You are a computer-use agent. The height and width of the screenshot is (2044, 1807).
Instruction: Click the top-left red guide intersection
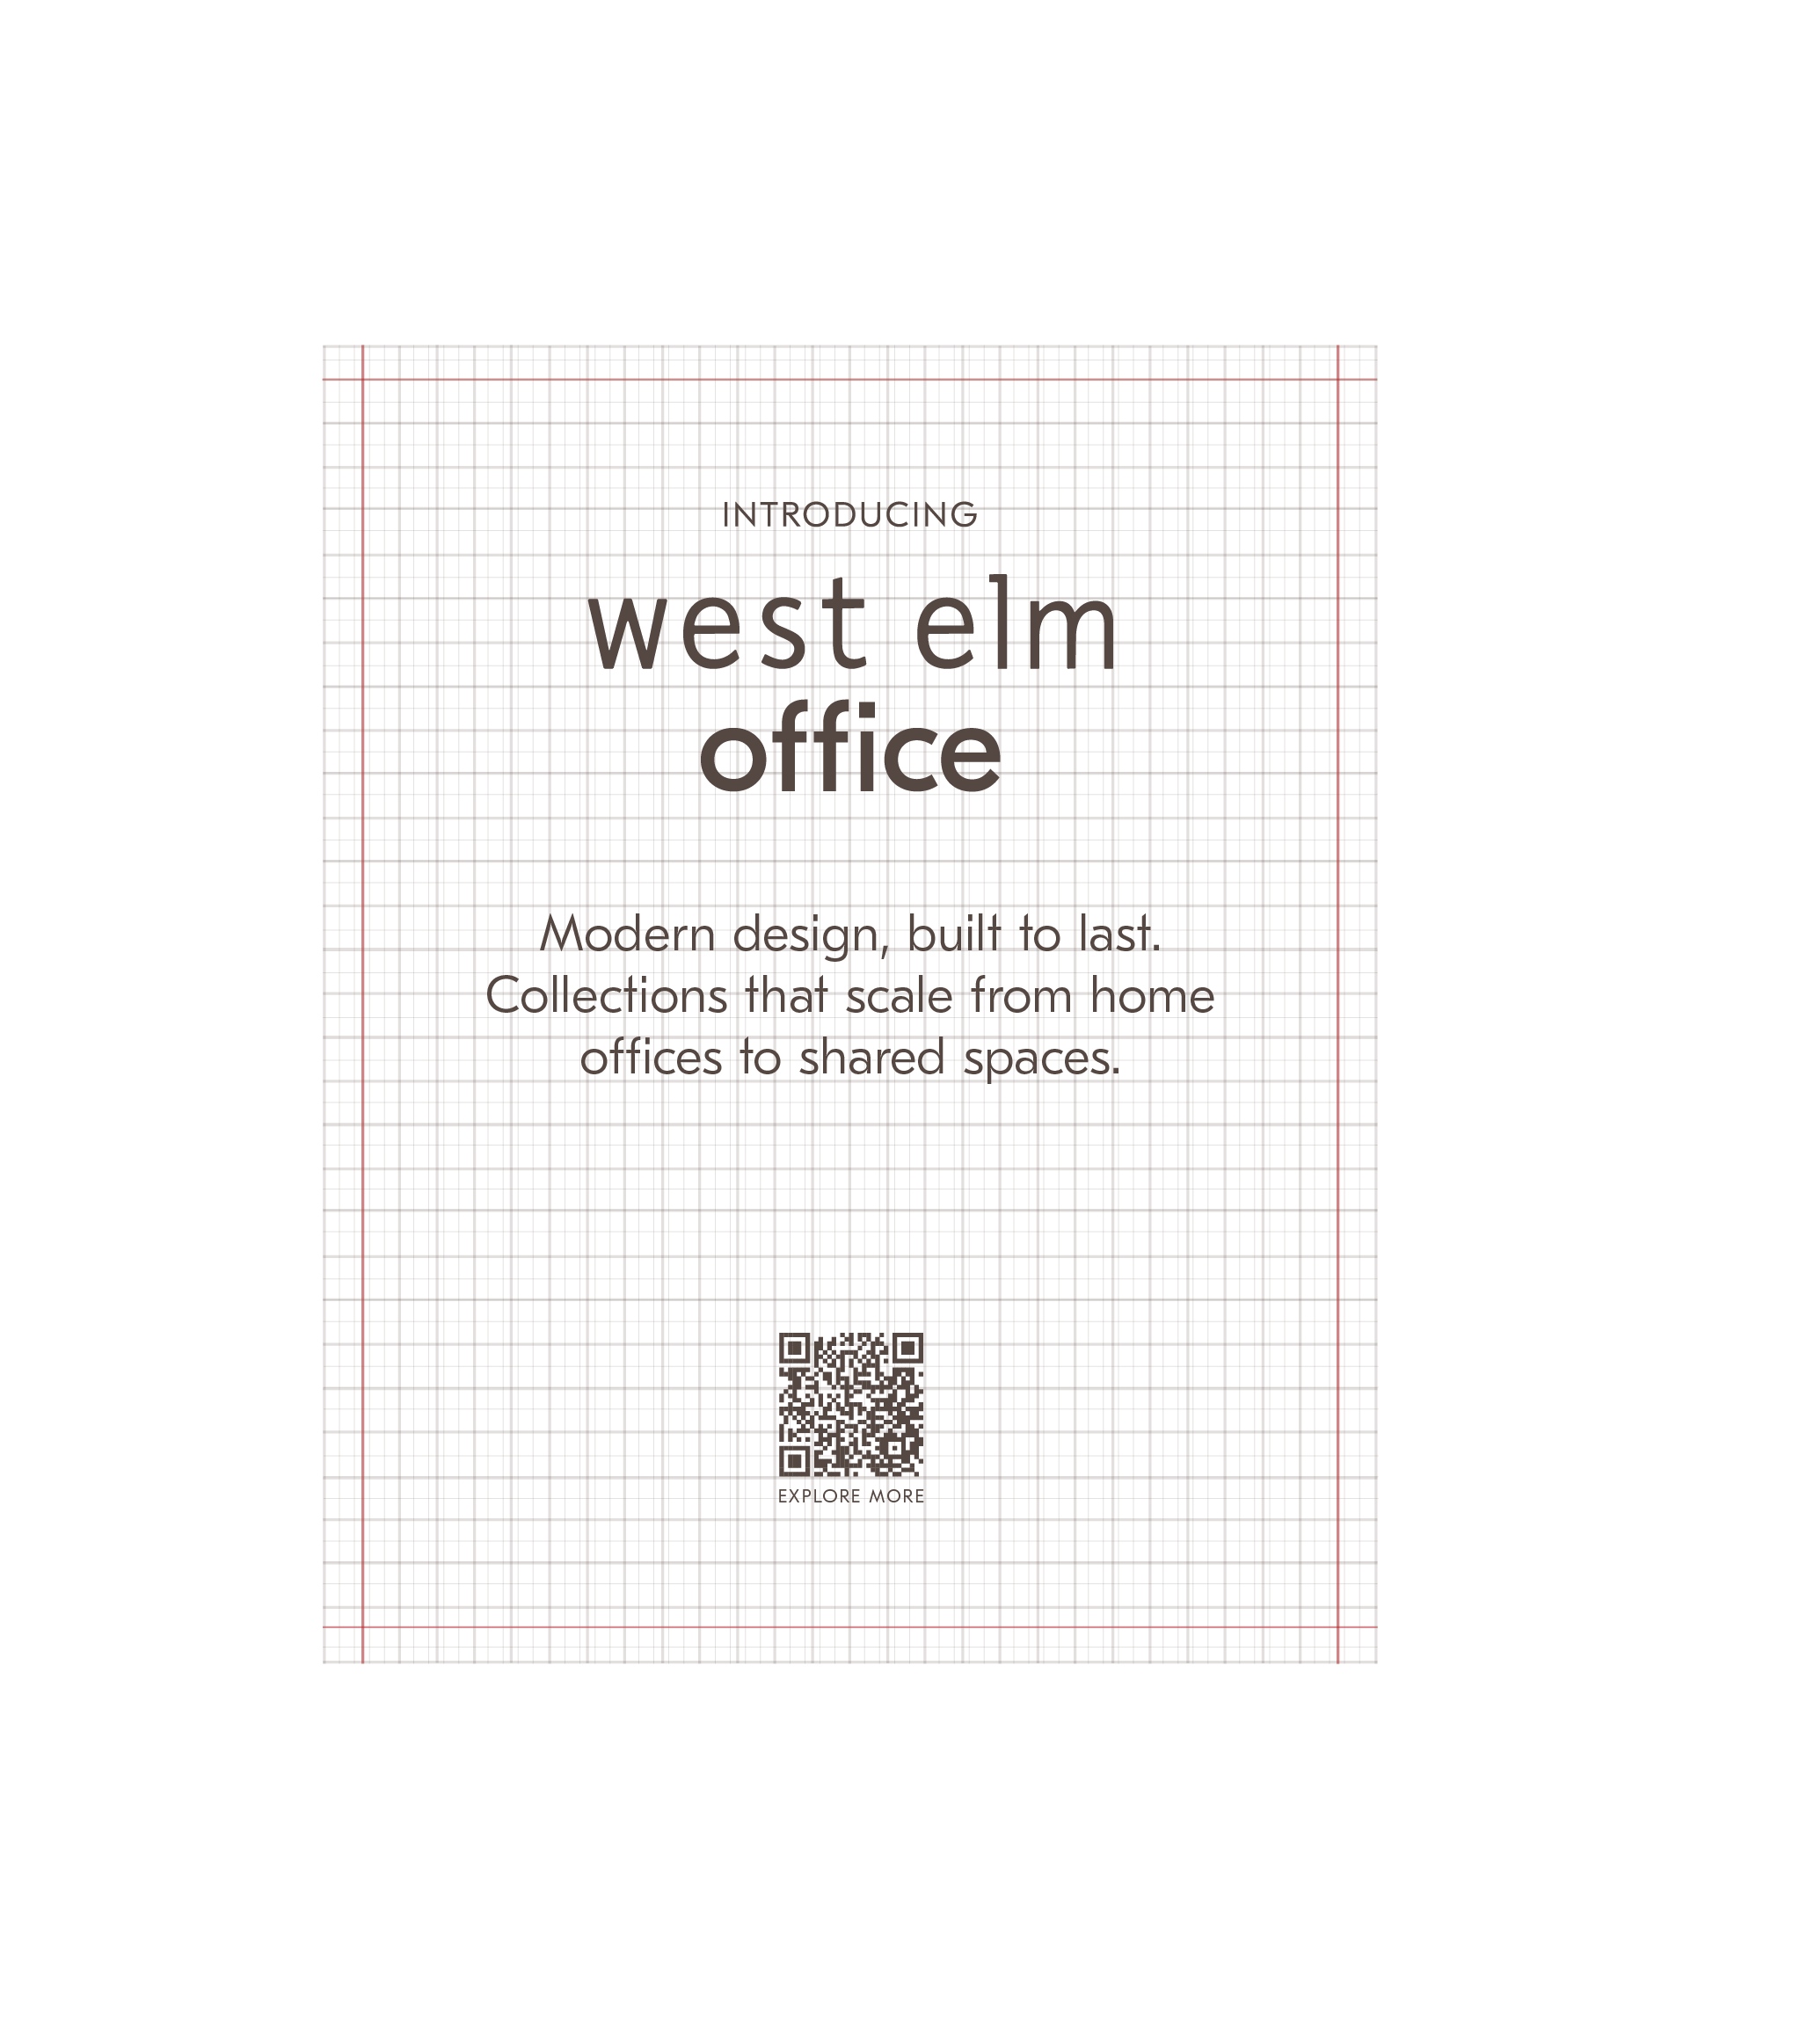coord(363,380)
